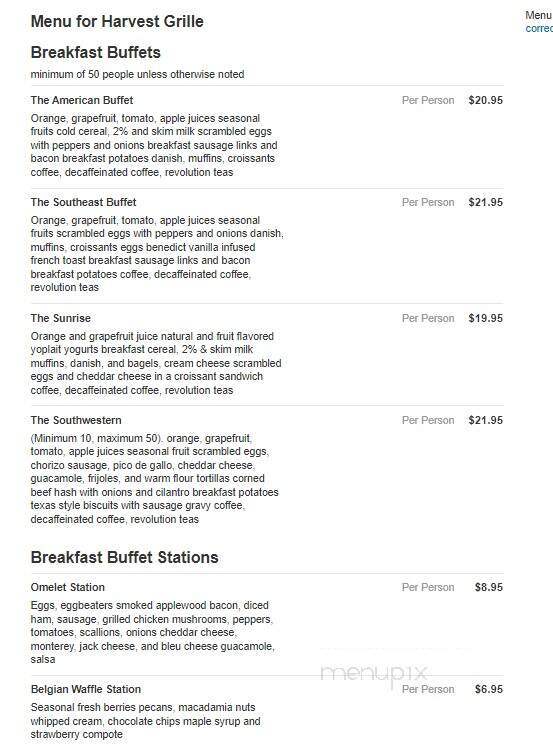Select the Omelet Station item name

click(67, 587)
